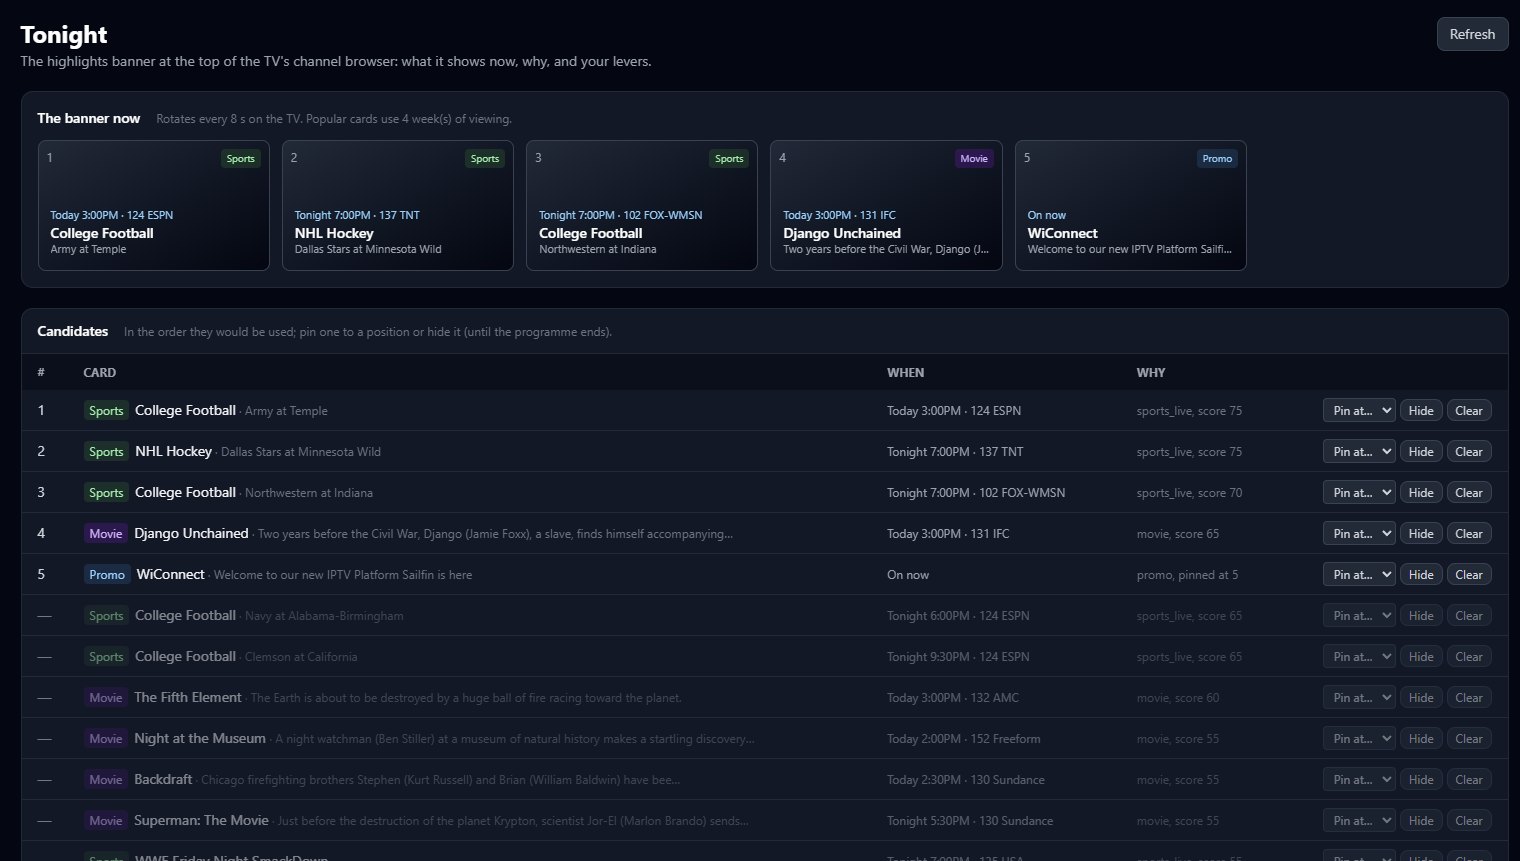Open Pin at dropdown for Django Unchained row
The height and width of the screenshot is (861, 1520).
[x=1359, y=534]
